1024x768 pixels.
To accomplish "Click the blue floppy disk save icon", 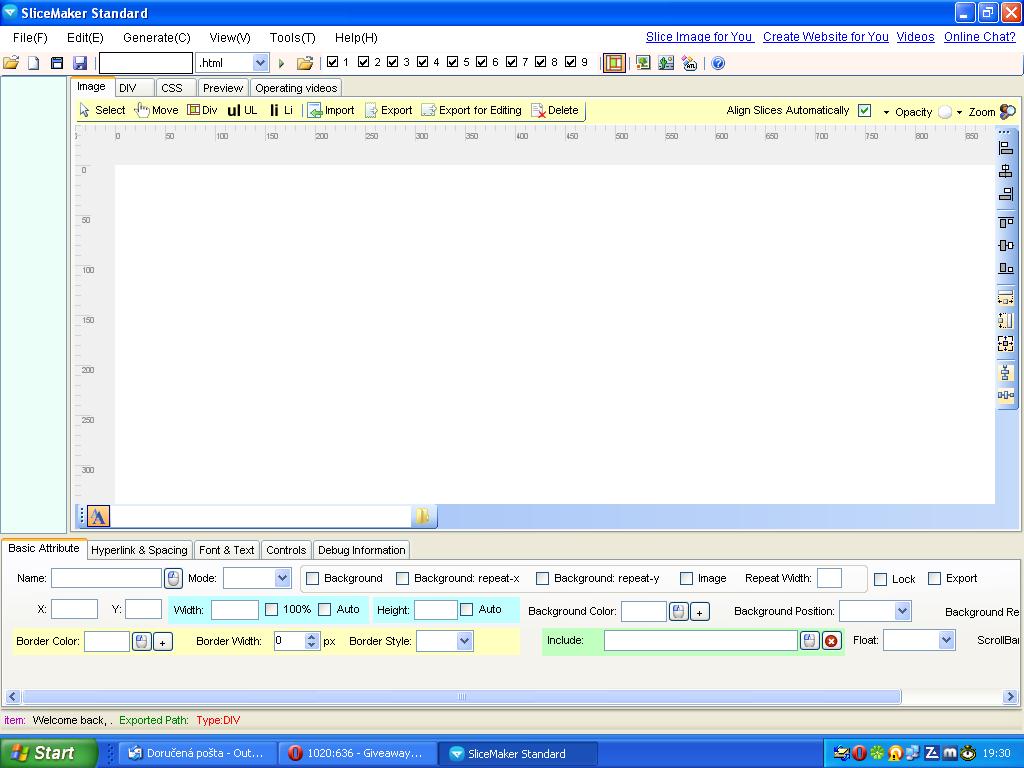I will (x=80, y=63).
